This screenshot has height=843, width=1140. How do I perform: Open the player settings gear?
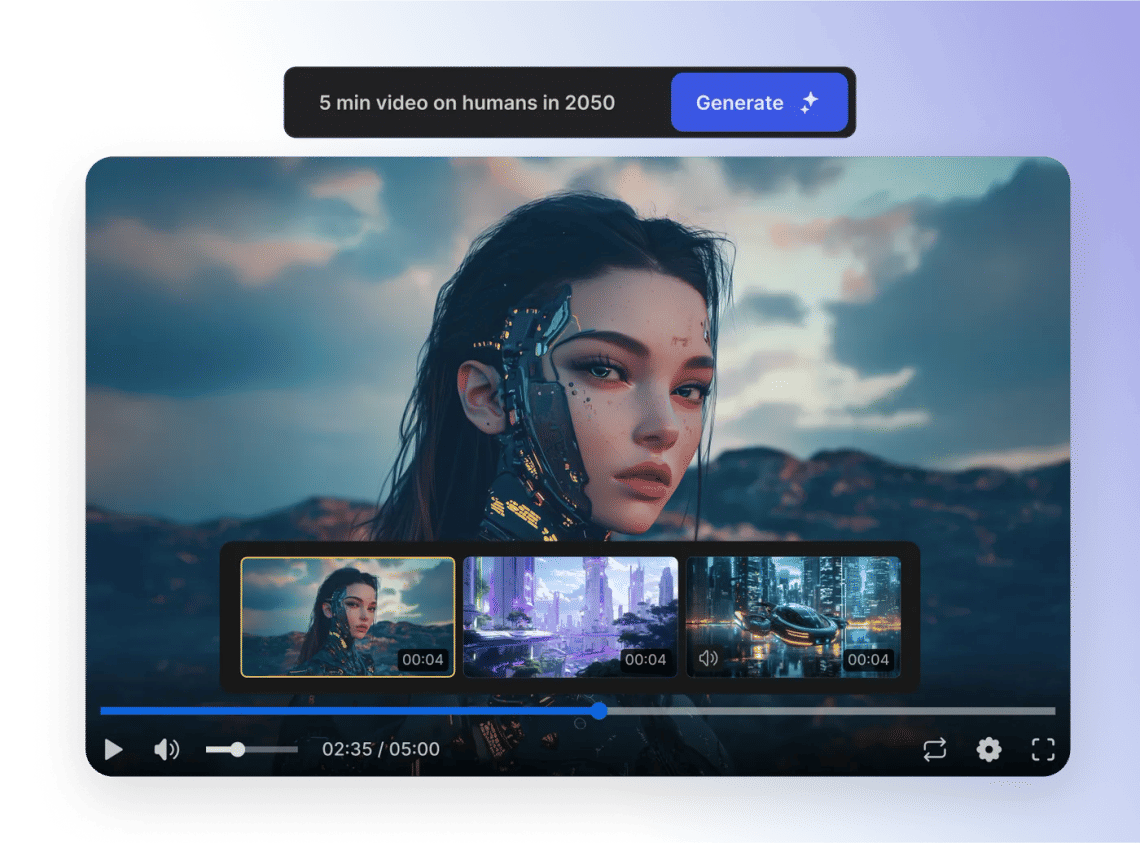pos(989,749)
